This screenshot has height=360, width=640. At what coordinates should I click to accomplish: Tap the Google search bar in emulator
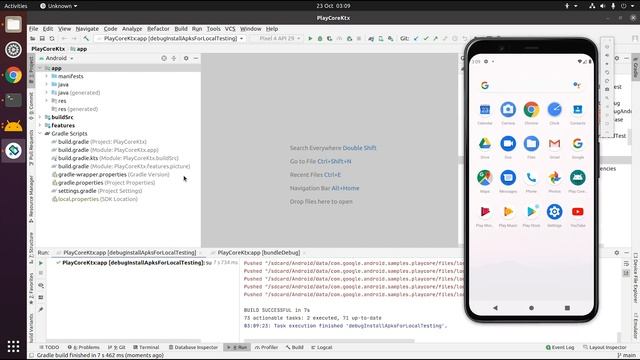pyautogui.click(x=531, y=85)
